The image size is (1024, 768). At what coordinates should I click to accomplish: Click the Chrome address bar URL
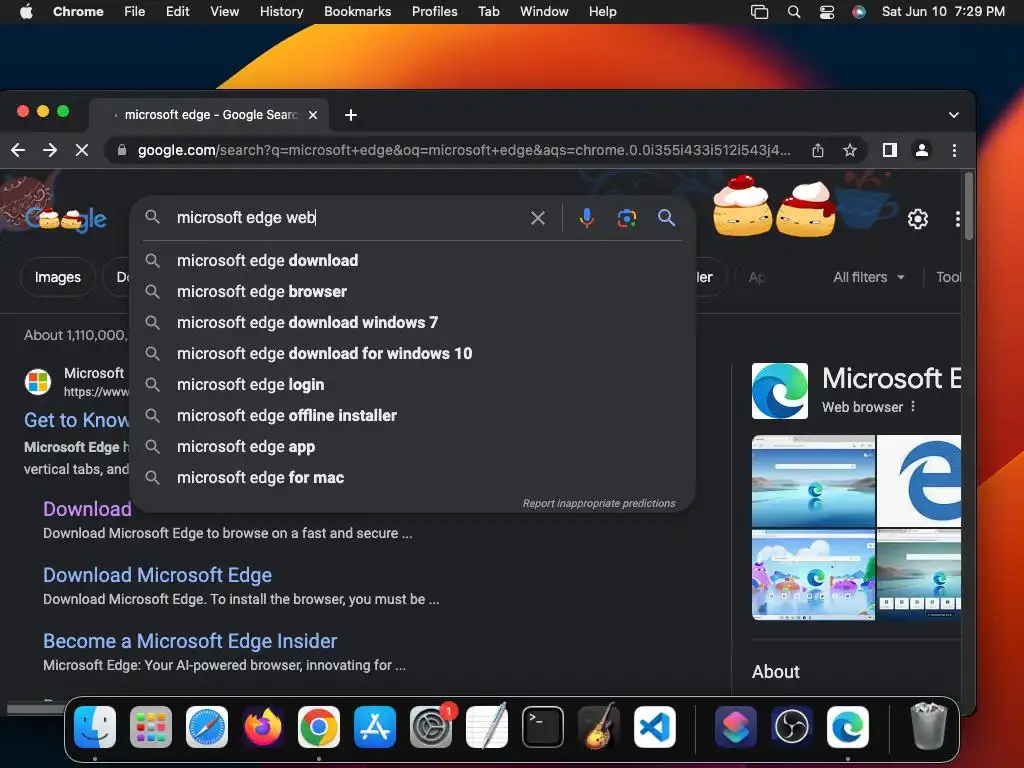(464, 150)
